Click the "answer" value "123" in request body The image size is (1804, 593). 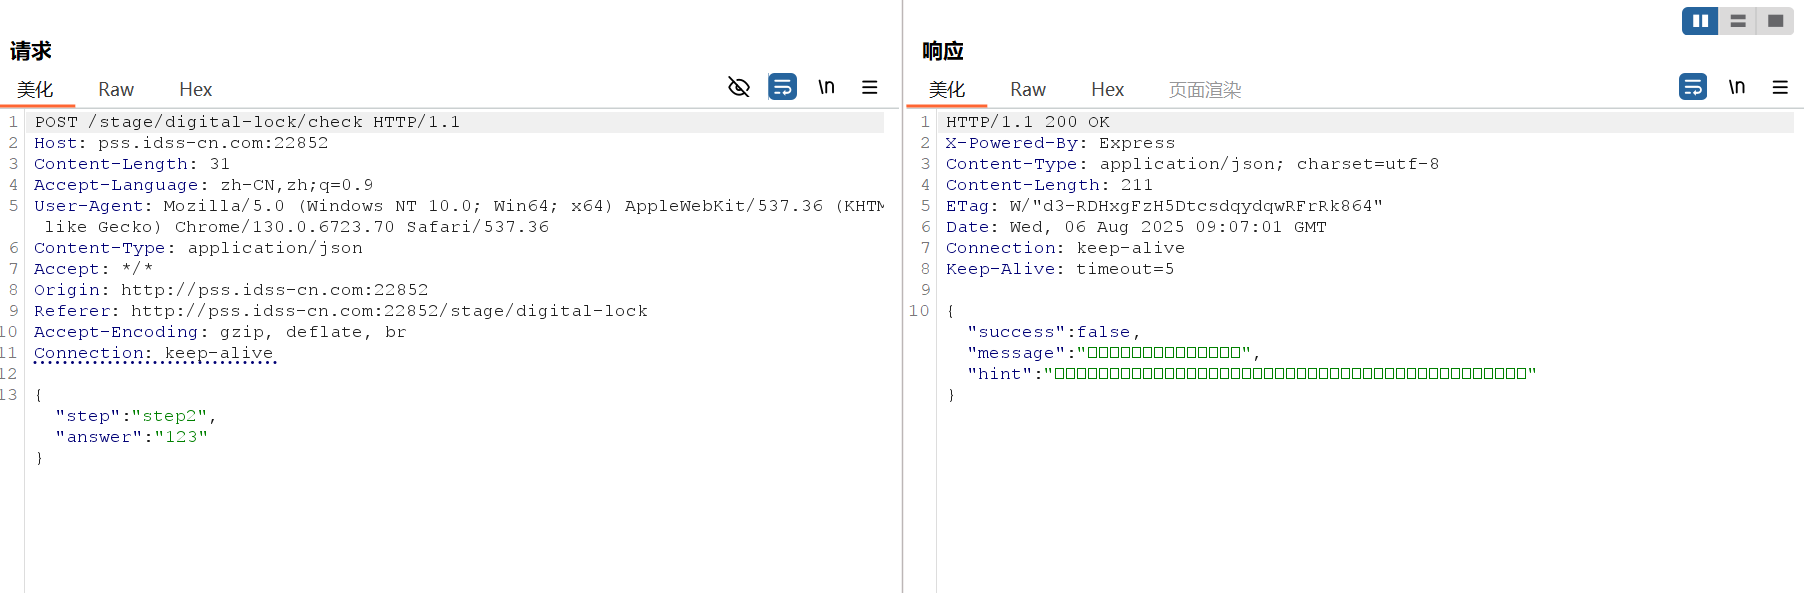[x=181, y=437]
